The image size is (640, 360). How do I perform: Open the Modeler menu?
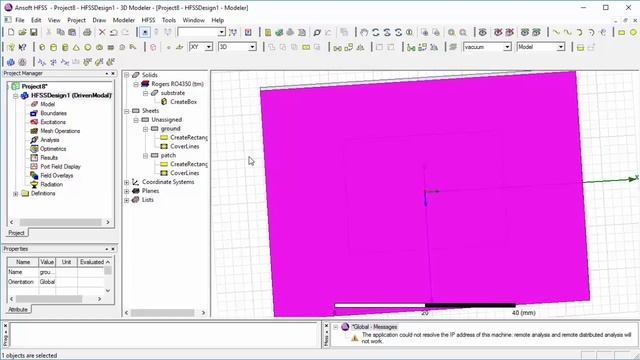(124, 20)
